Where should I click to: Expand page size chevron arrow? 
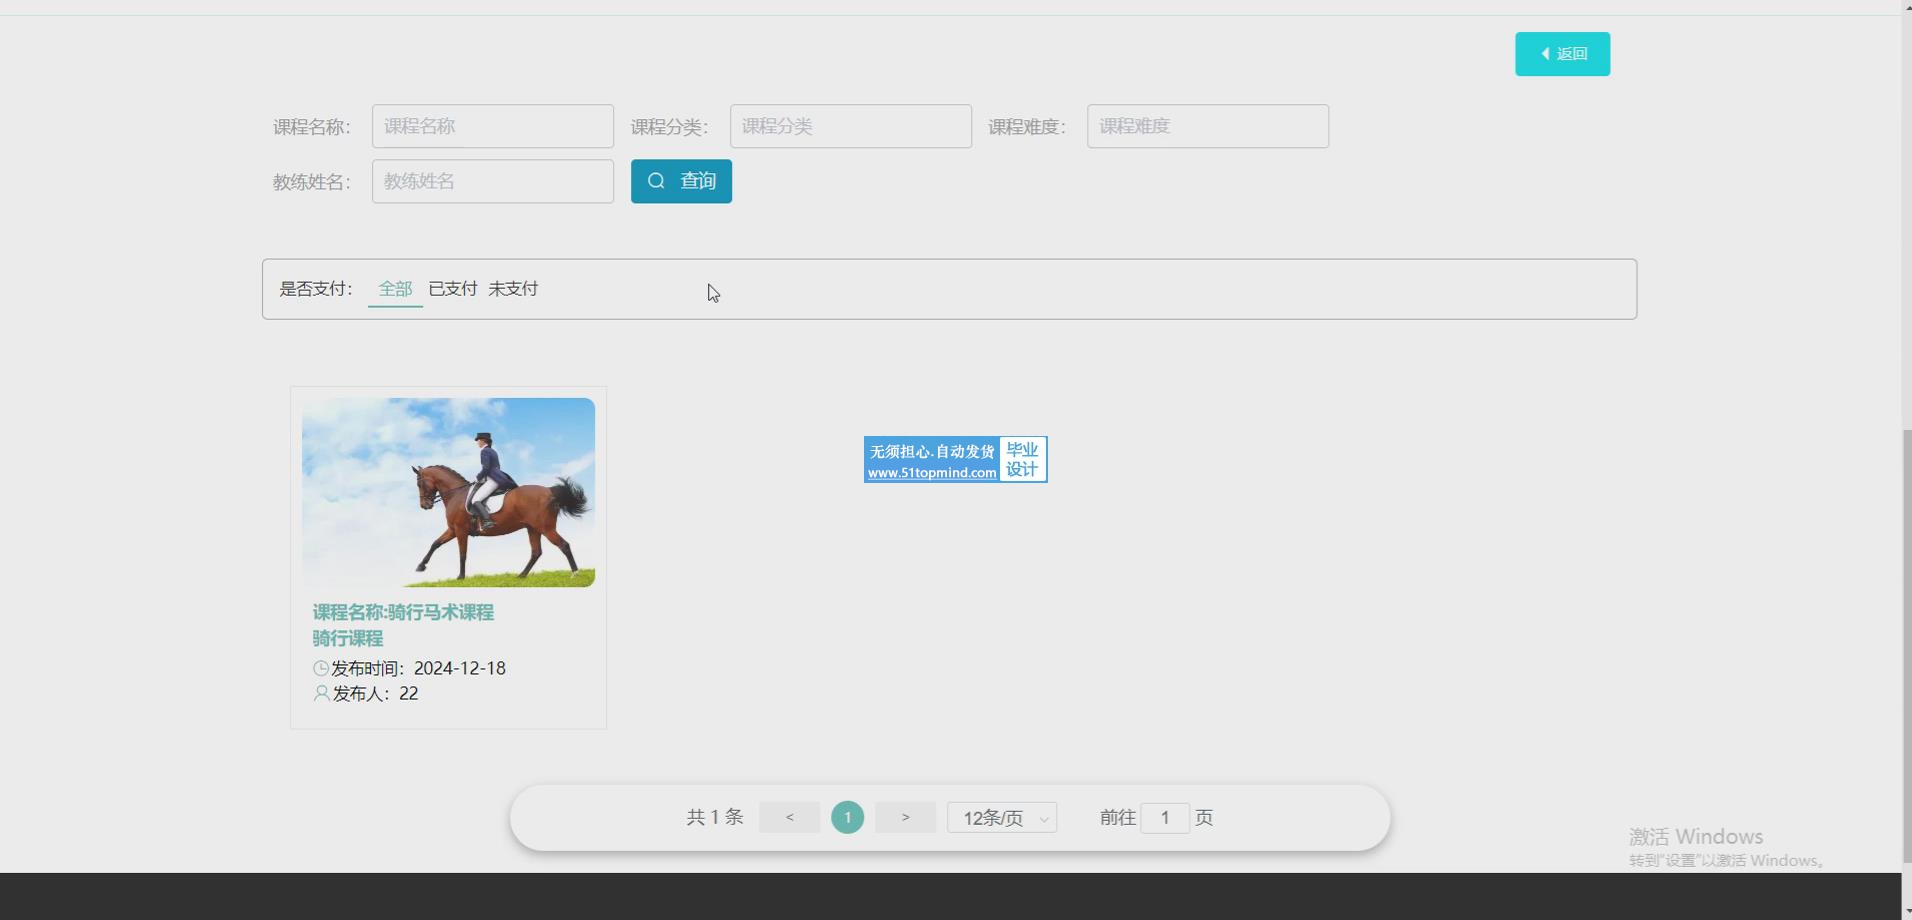click(1044, 819)
